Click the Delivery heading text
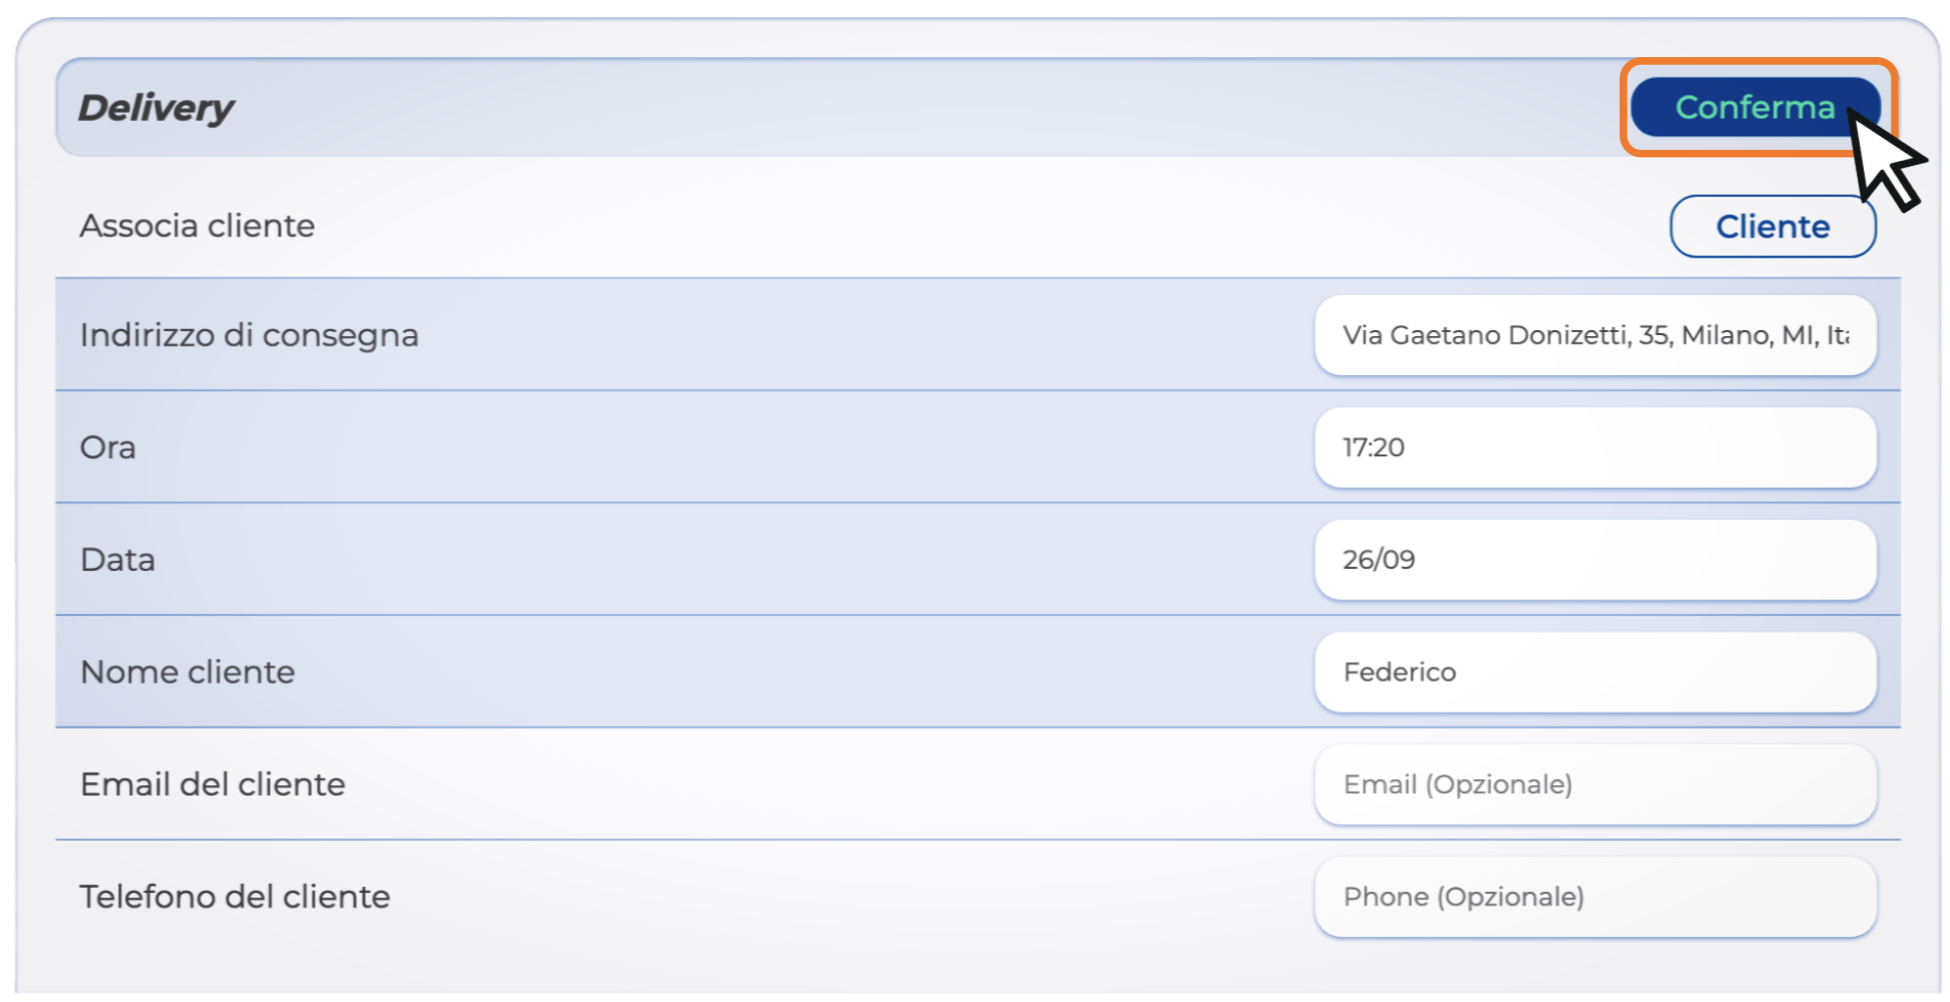 point(156,108)
